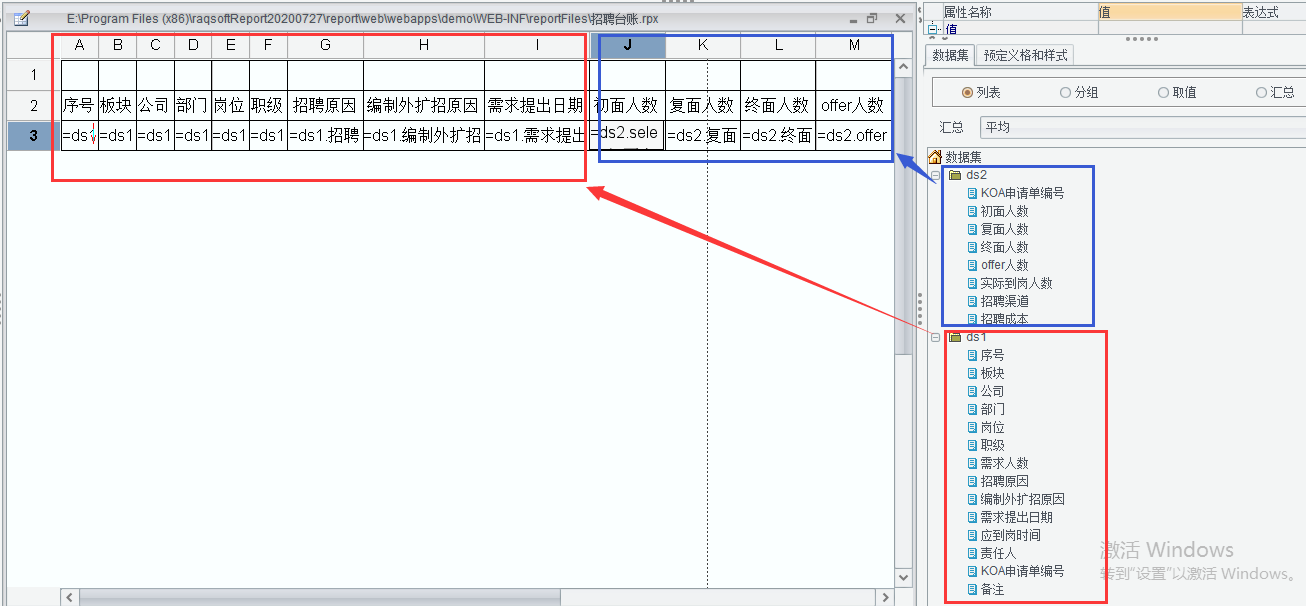The image size is (1306, 606).
Task: Click the field icon beside 复面人数
Action: tap(972, 229)
